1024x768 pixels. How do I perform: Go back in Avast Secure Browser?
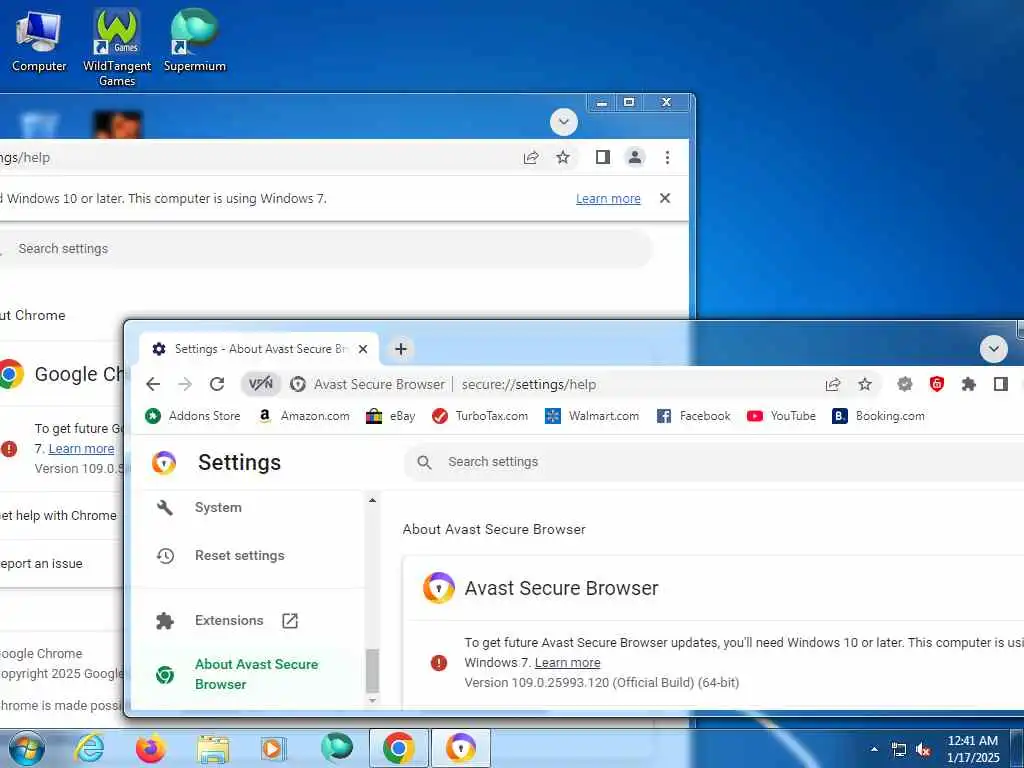[153, 384]
